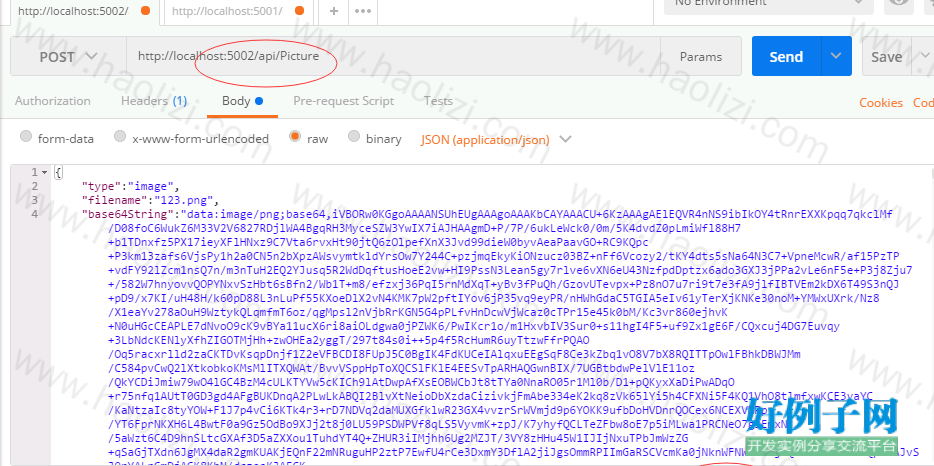Expand the Send button dropdown arrow
The width and height of the screenshot is (934, 466).
click(x=836, y=57)
